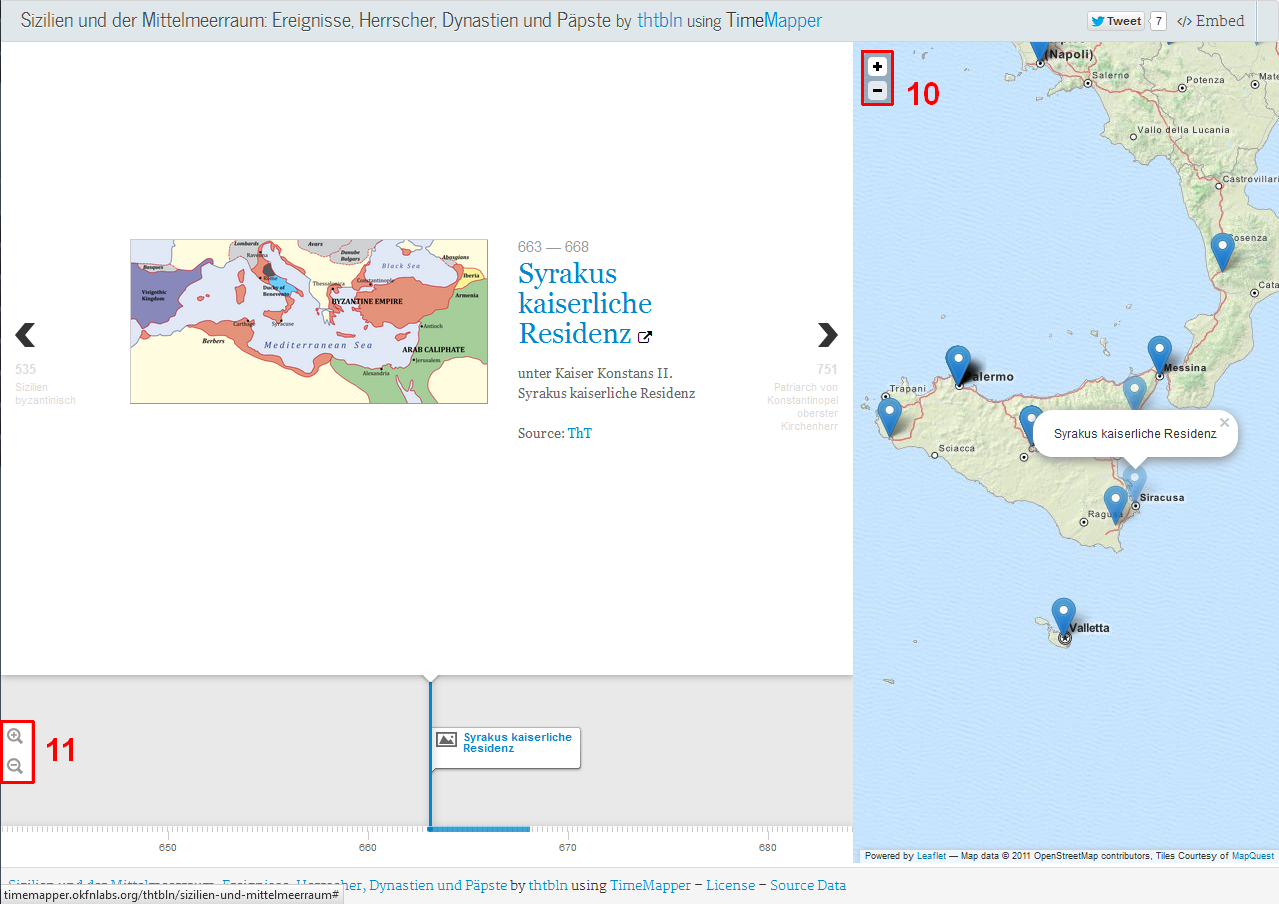Click the 670 tick on the time axis
Image resolution: width=1279 pixels, height=904 pixels.
pyautogui.click(x=568, y=847)
